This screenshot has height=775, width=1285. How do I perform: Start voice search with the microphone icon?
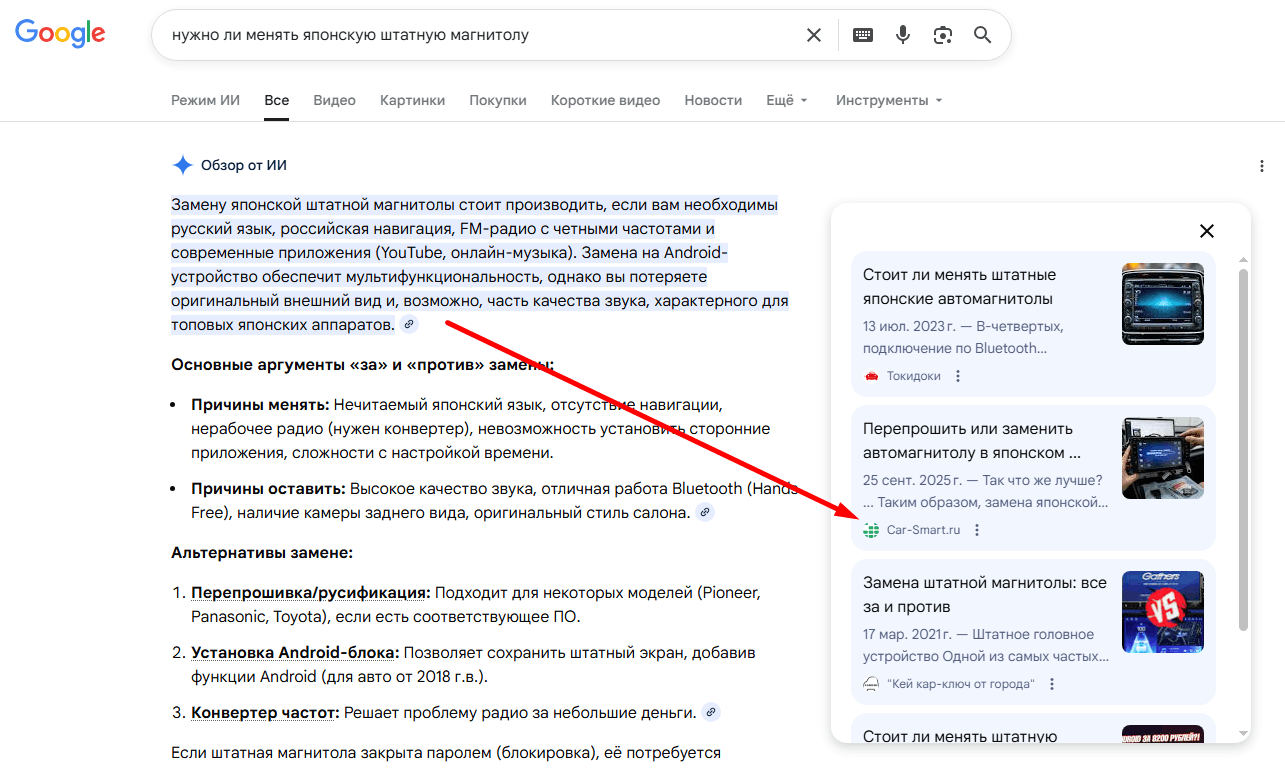(903, 35)
